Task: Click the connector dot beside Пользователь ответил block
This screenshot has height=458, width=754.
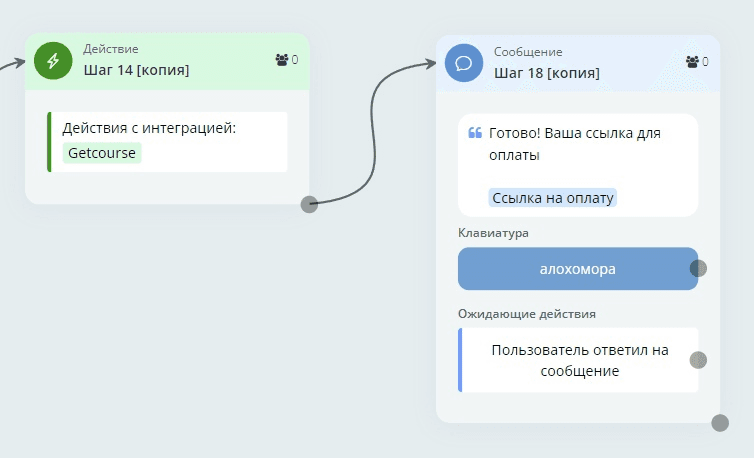Action: click(x=698, y=360)
